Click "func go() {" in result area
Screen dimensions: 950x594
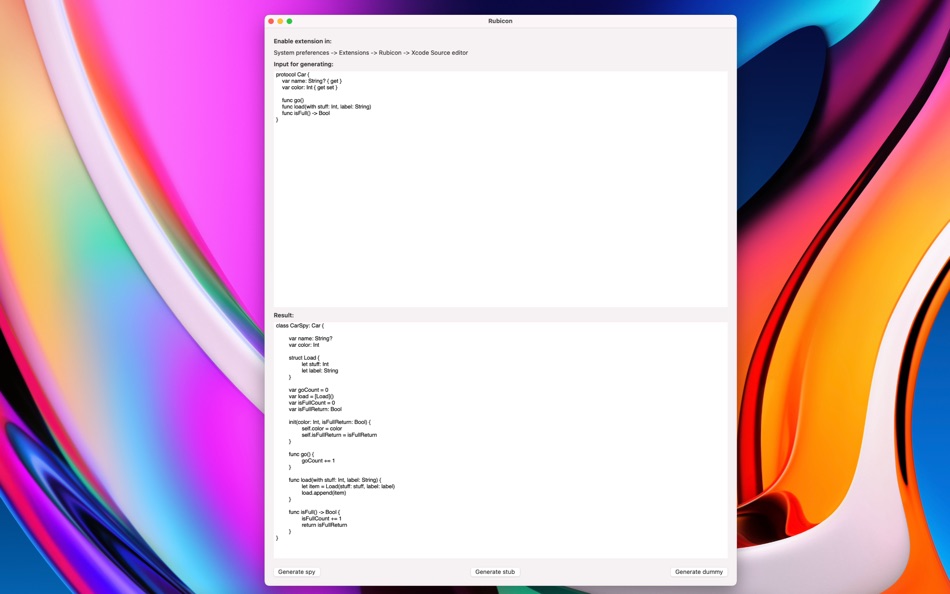[x=302, y=454]
